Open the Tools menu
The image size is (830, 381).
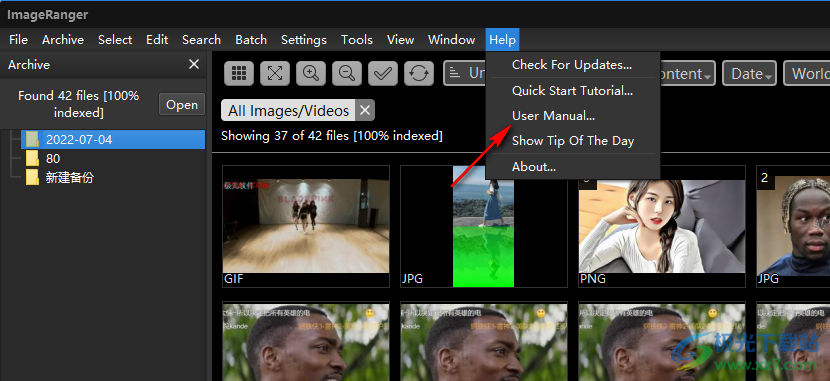(x=357, y=40)
